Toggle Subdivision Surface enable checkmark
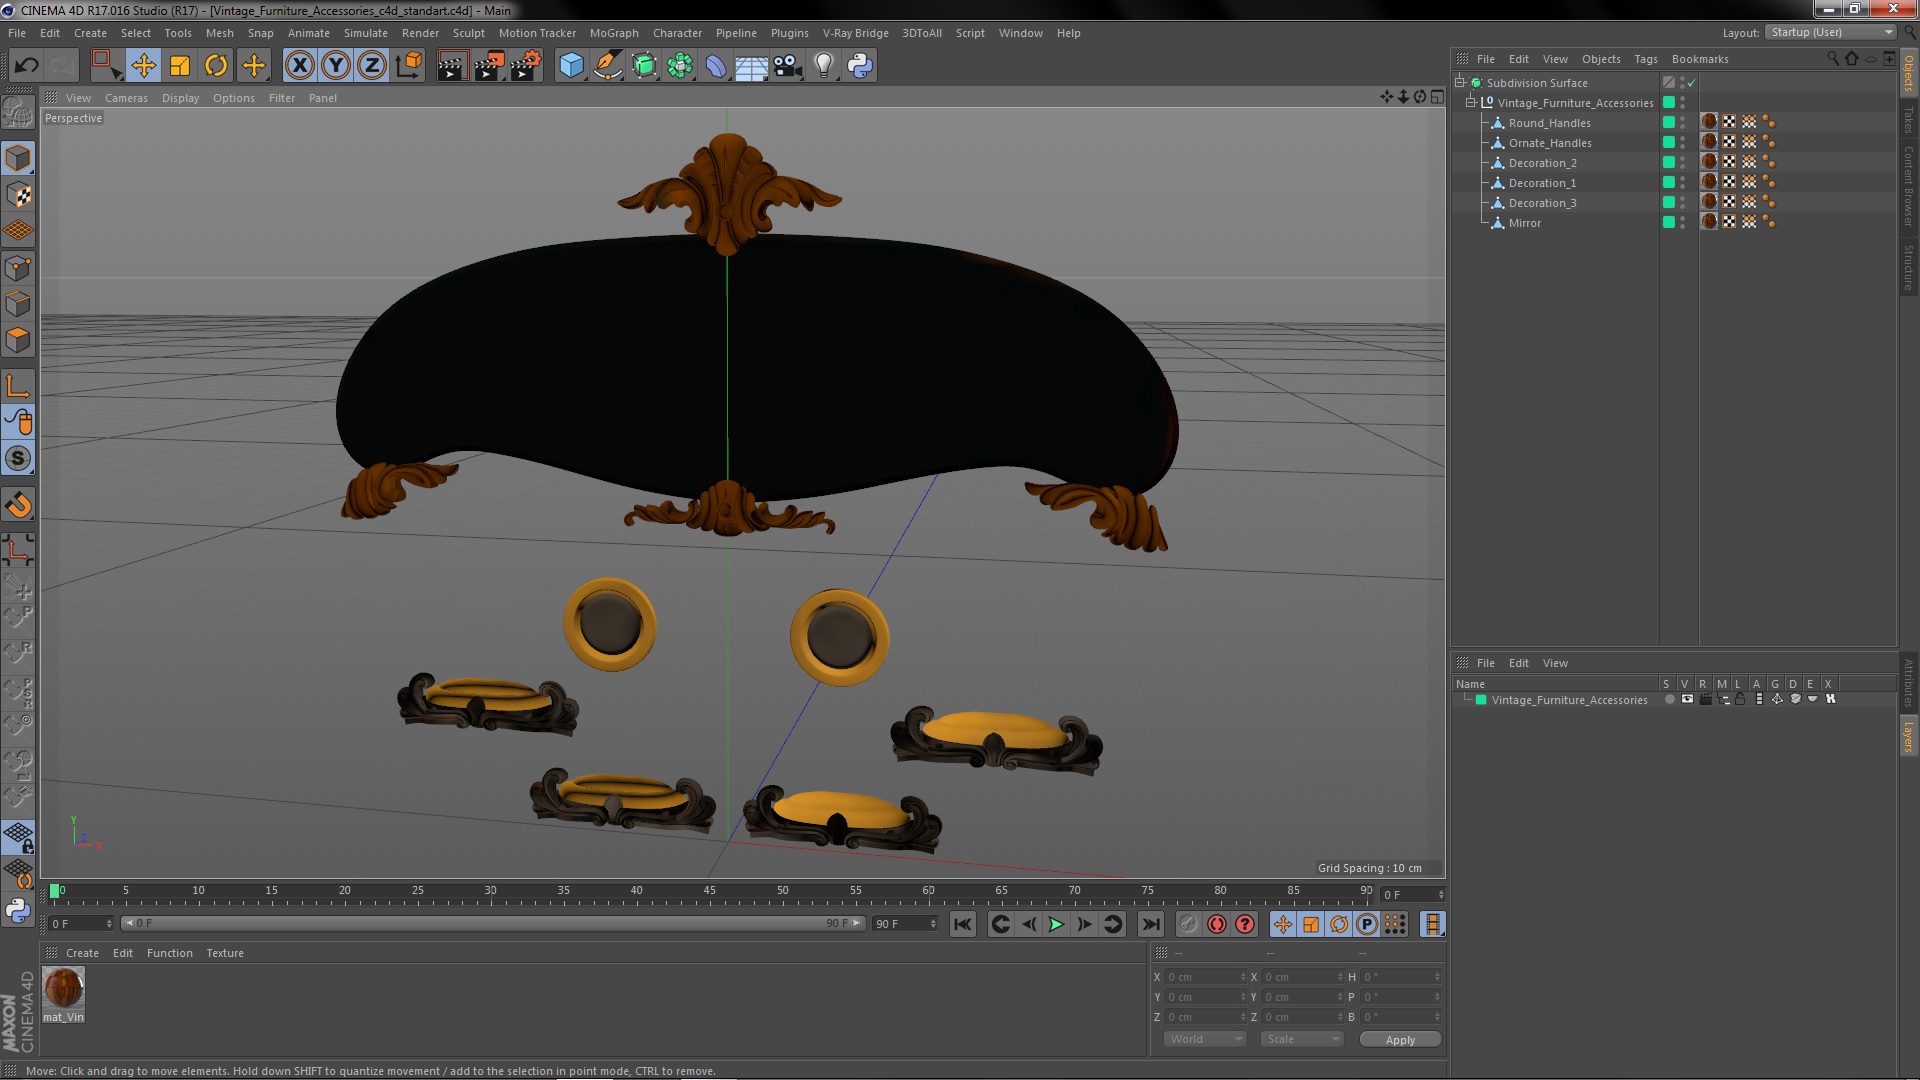 point(1692,82)
